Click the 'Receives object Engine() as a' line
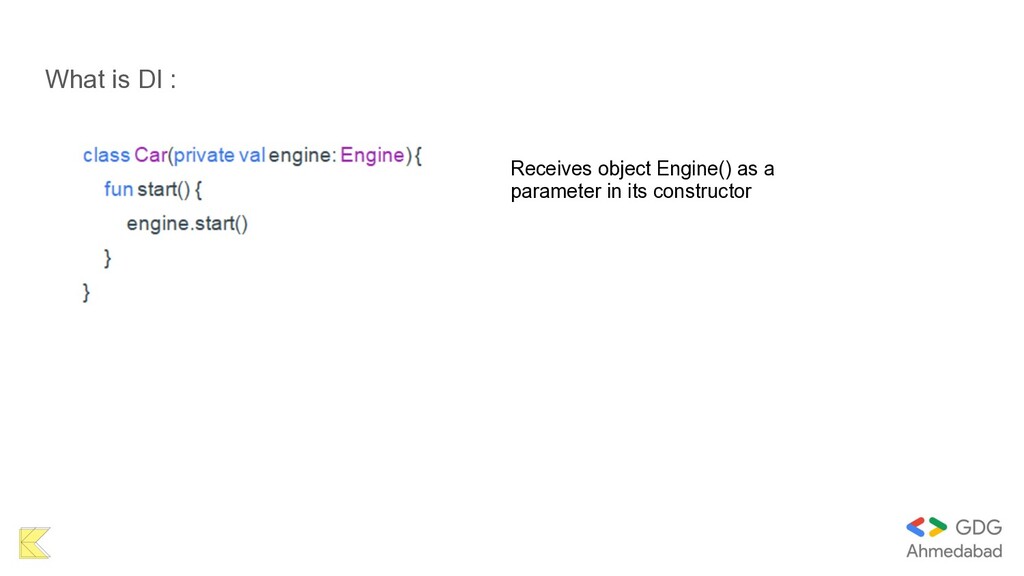Image resolution: width=1024 pixels, height=576 pixels. click(642, 169)
